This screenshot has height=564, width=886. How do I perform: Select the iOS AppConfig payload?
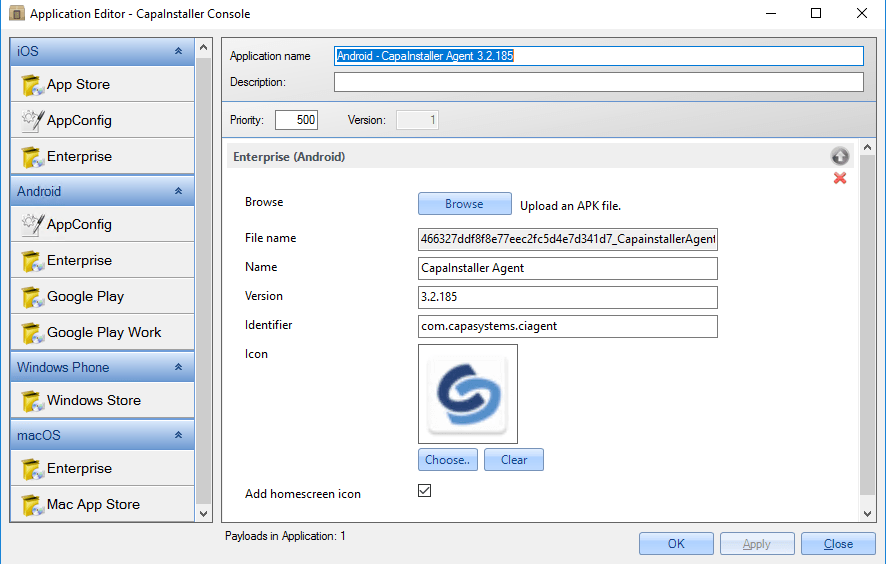102,120
